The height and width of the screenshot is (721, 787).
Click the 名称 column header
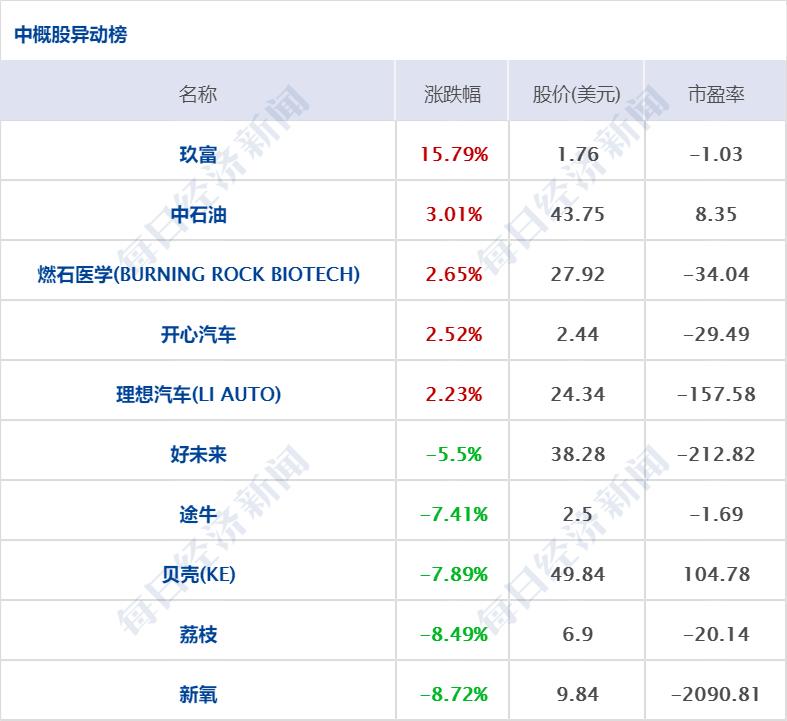point(198,94)
